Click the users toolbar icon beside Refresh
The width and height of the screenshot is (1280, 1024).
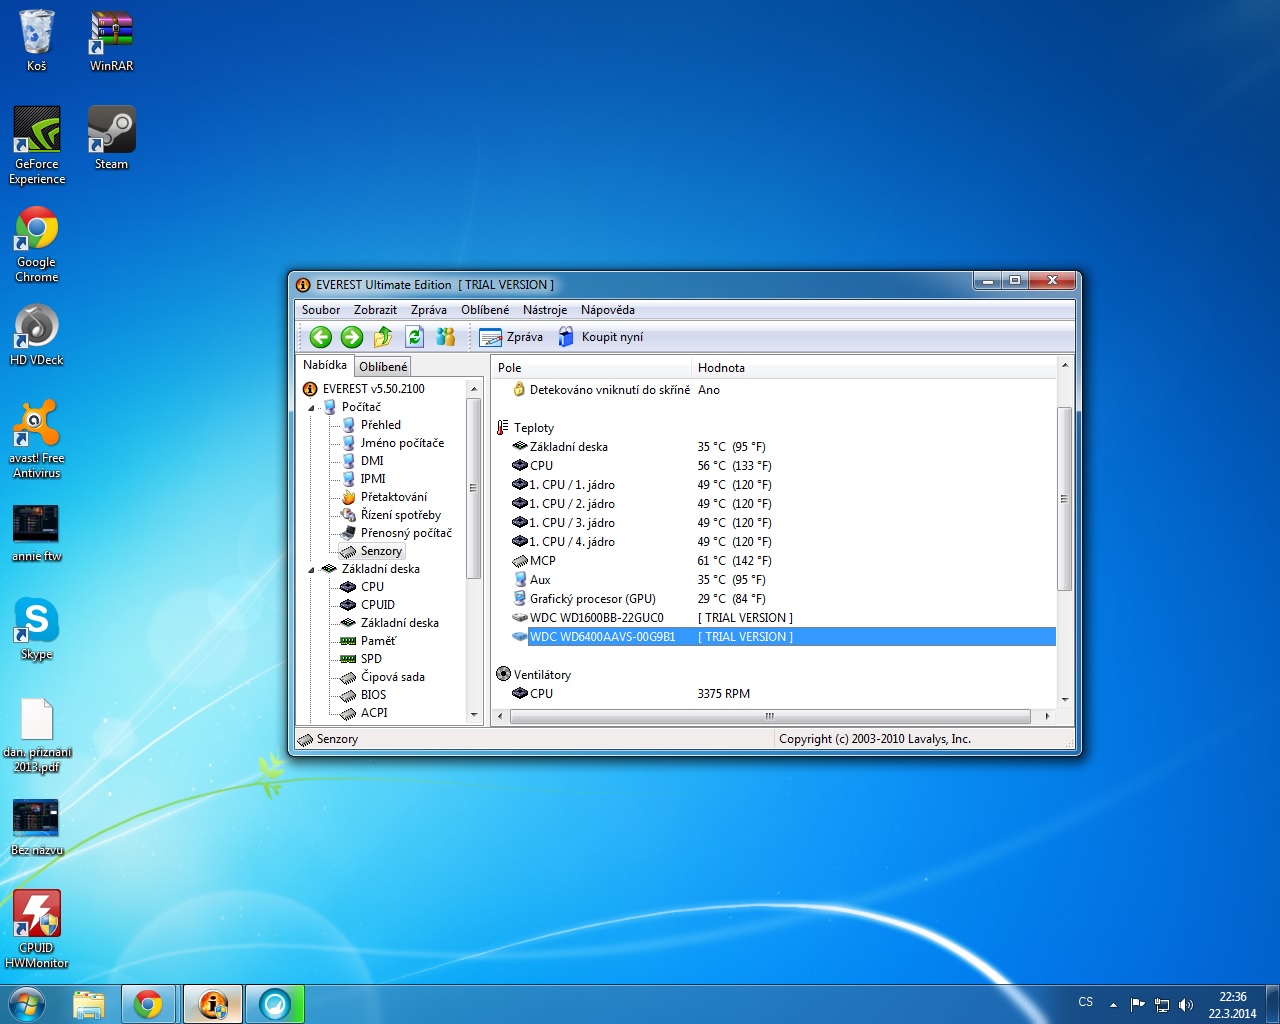coord(446,337)
